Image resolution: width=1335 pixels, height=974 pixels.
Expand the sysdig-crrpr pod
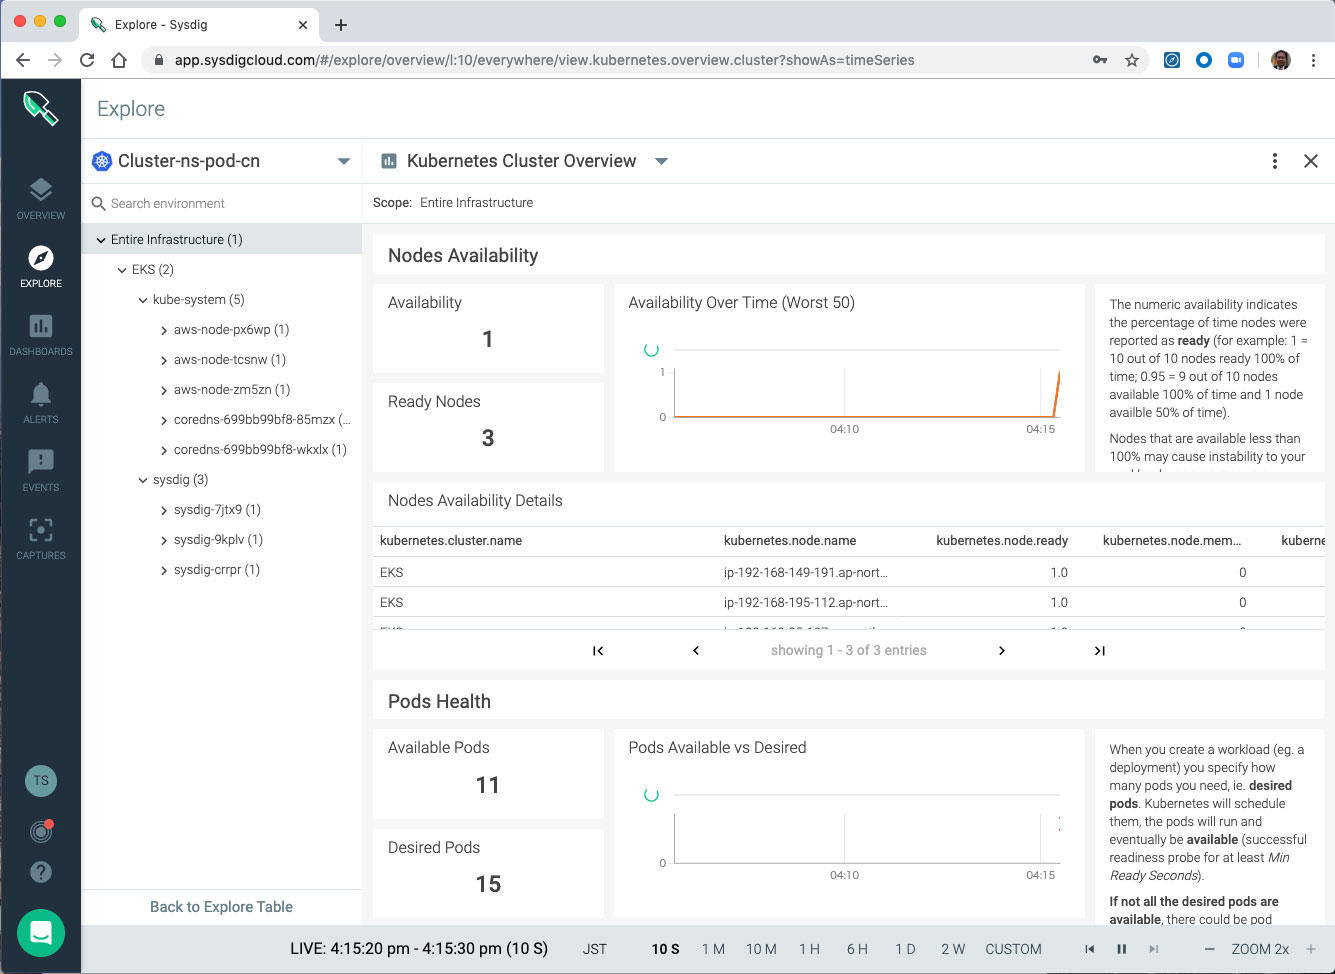pos(164,570)
